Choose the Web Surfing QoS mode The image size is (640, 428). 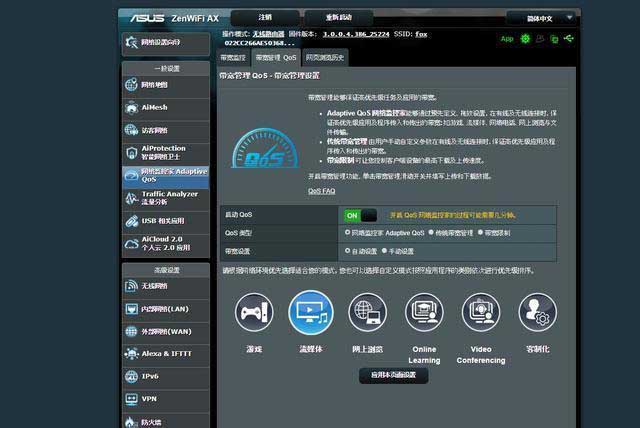click(367, 313)
